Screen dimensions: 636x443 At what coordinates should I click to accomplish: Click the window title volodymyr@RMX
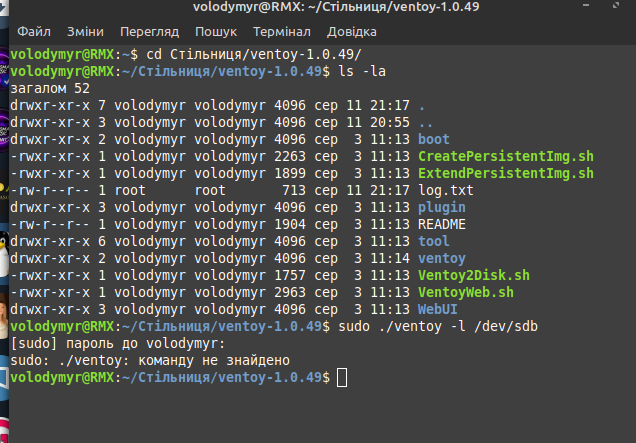pos(336,6)
